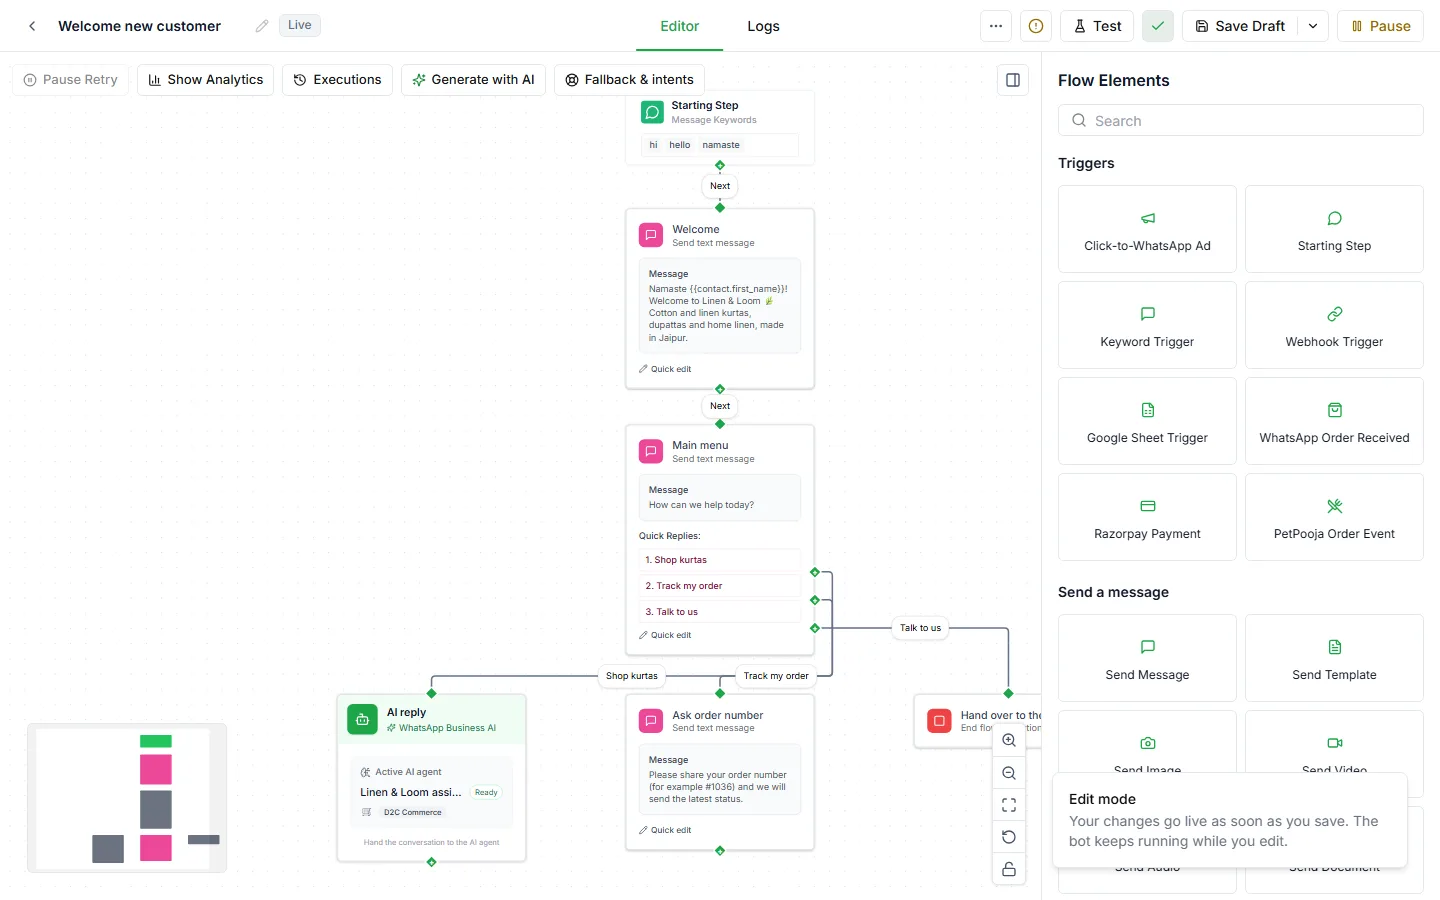The image size is (1440, 900).
Task: Select the Main menu node icon
Action: click(x=651, y=451)
